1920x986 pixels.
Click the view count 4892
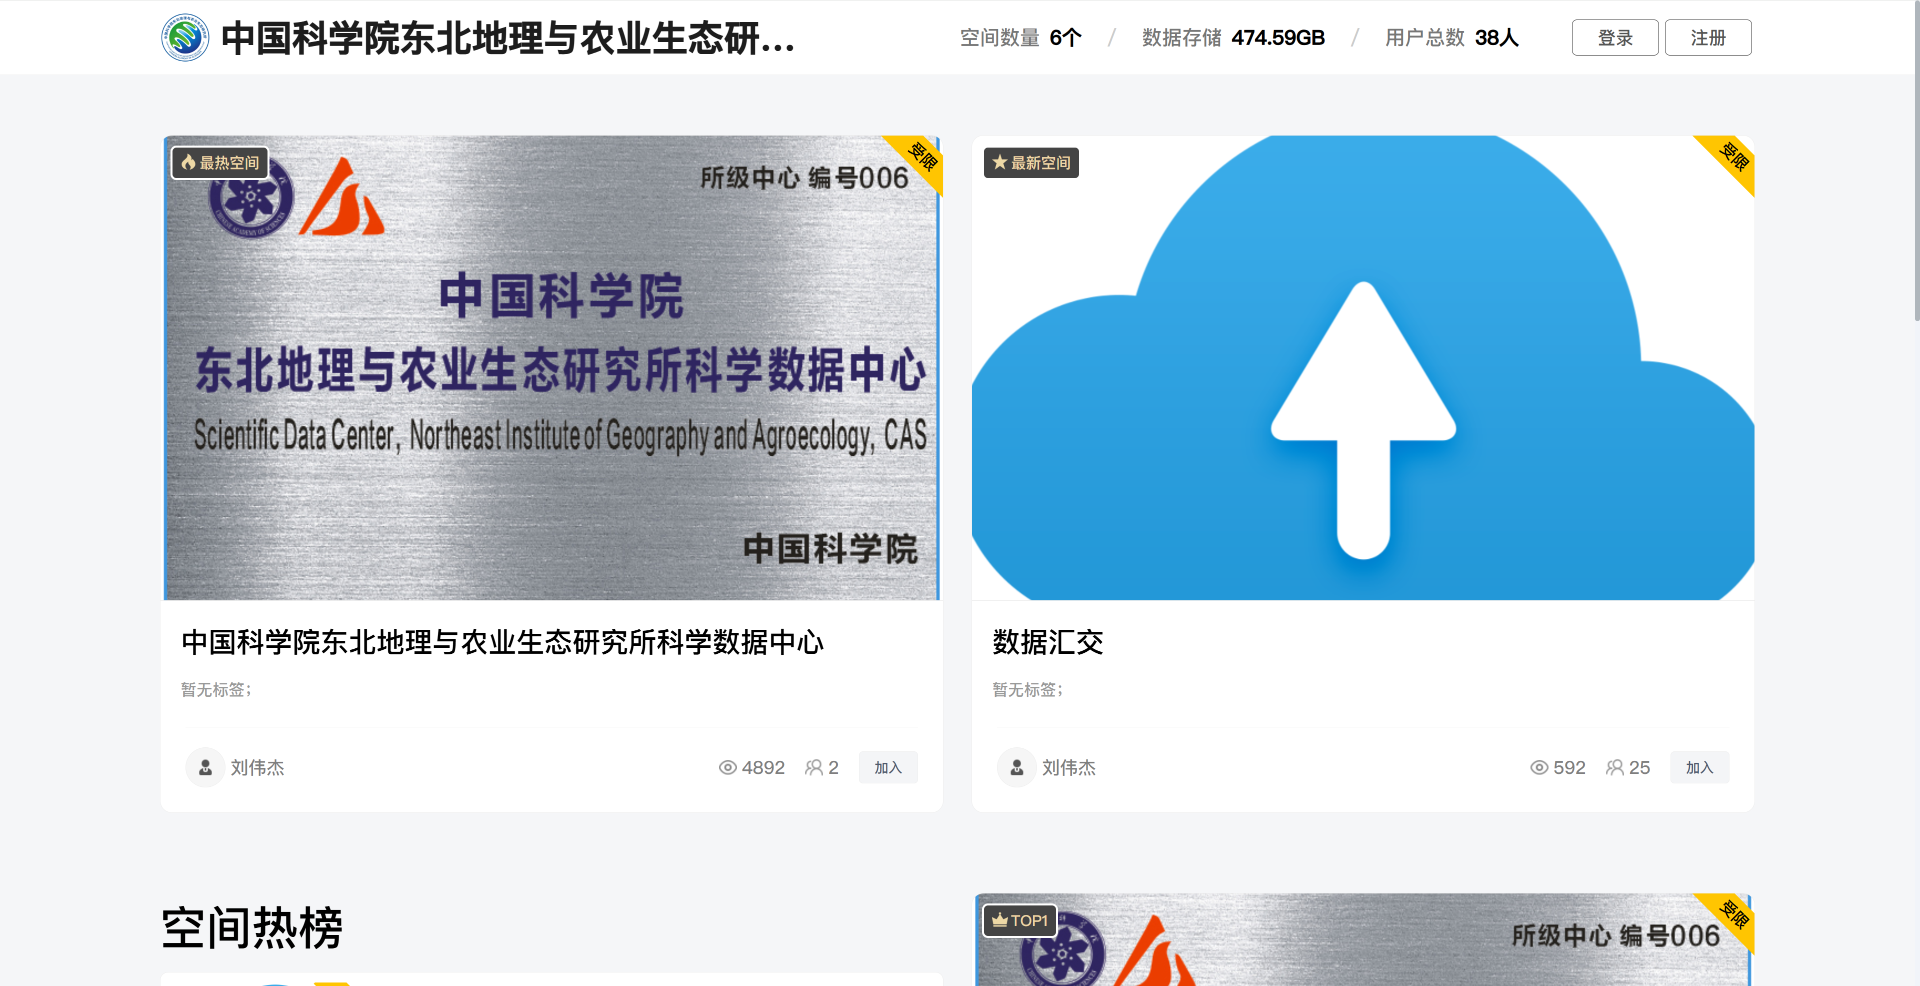pos(763,768)
